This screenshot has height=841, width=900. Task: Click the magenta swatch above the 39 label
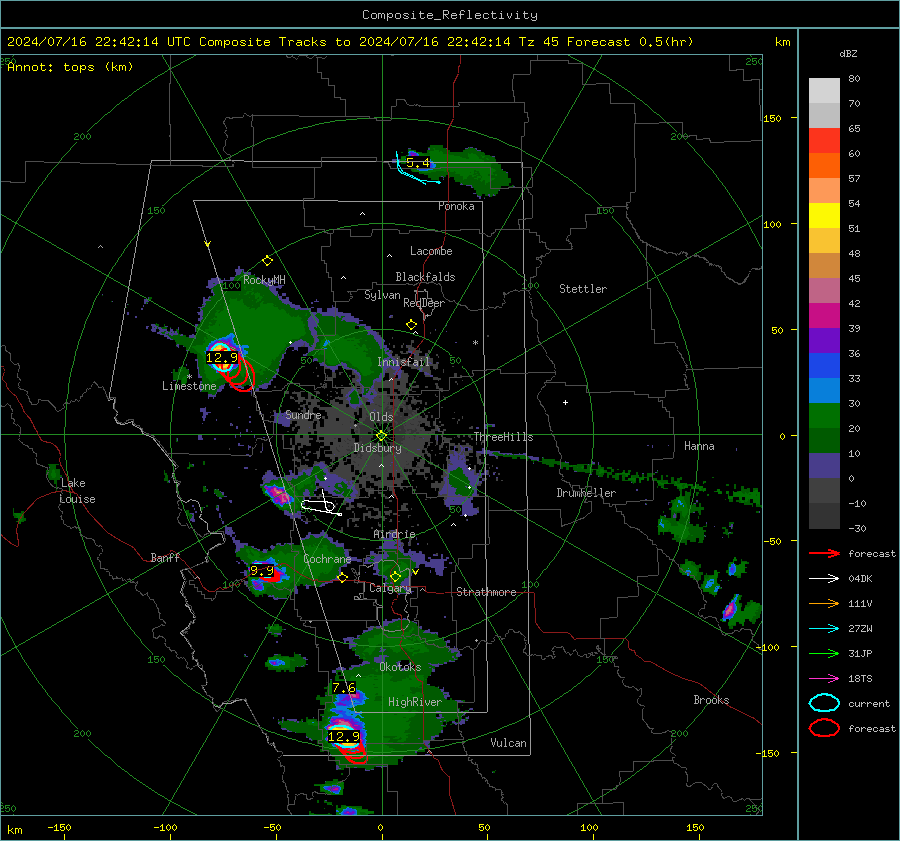tap(824, 316)
